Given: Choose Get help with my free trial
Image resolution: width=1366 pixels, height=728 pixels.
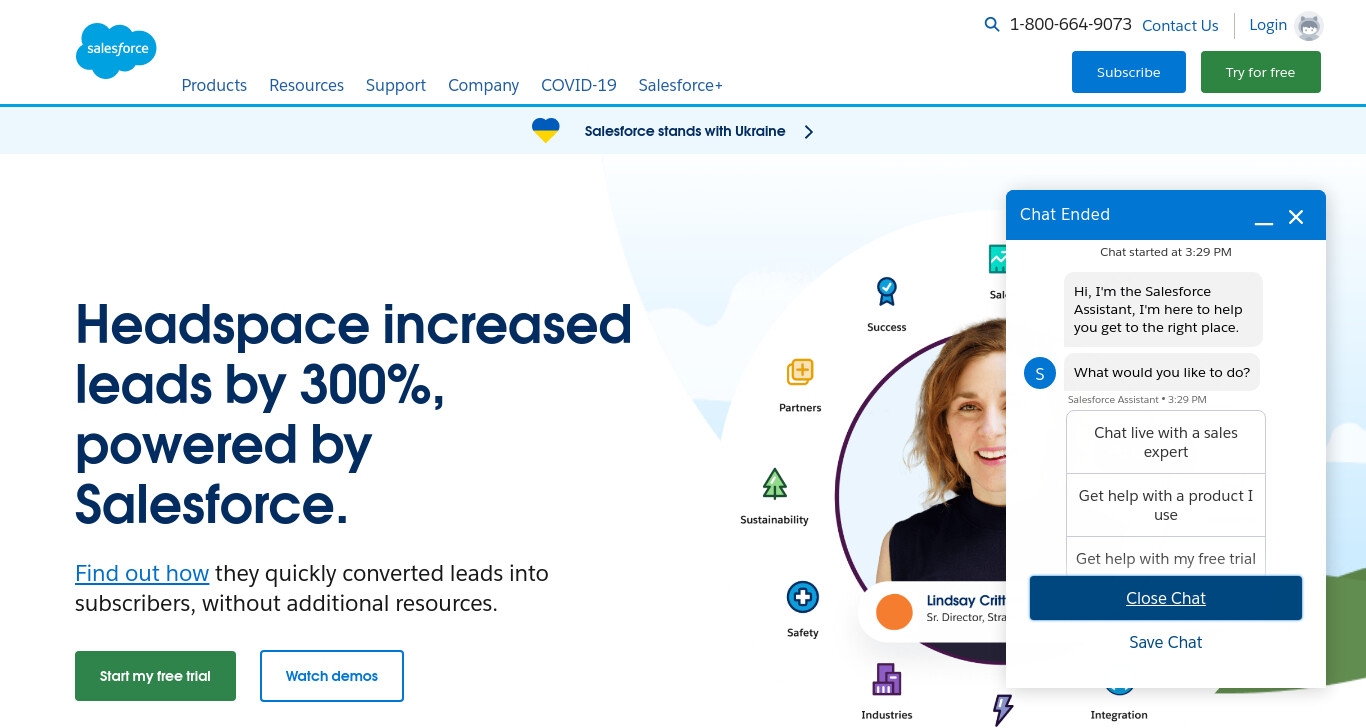Looking at the screenshot, I should click(x=1166, y=558).
